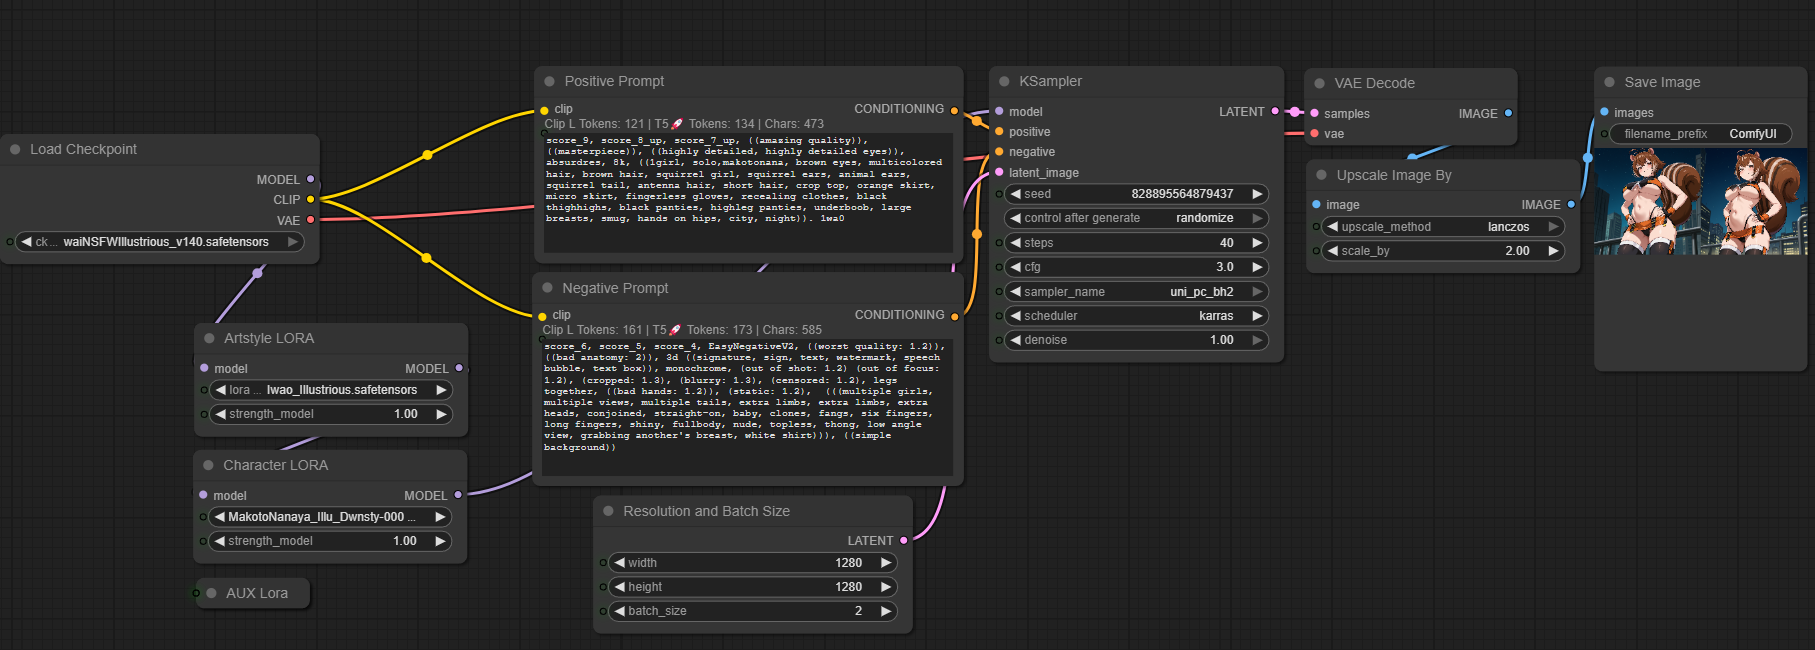Collapse the Positive Prompt node via its dot
This screenshot has height=650, width=1815.
tap(549, 81)
